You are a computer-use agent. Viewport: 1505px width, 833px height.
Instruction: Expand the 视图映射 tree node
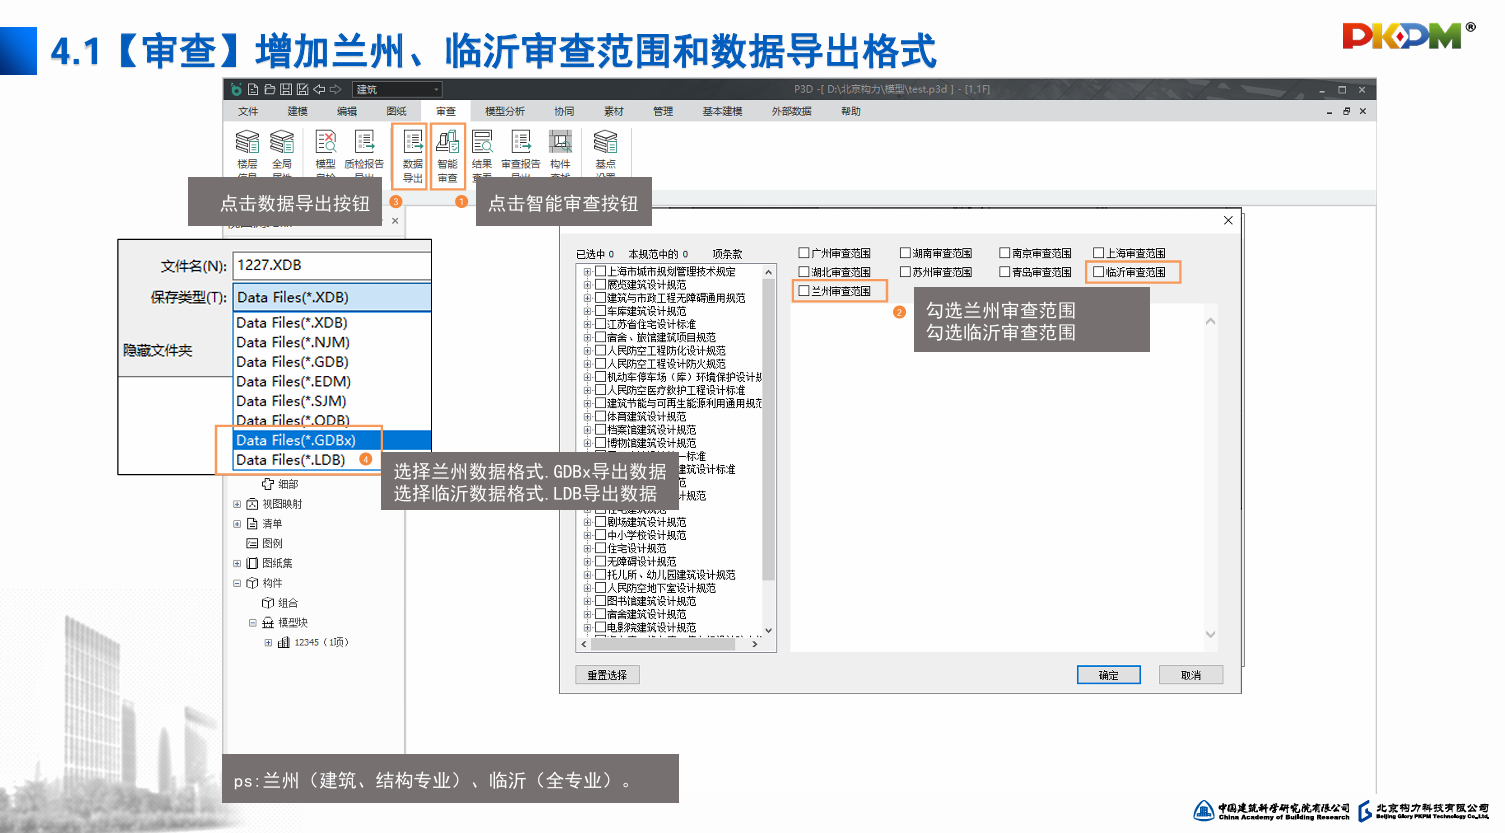coord(237,504)
